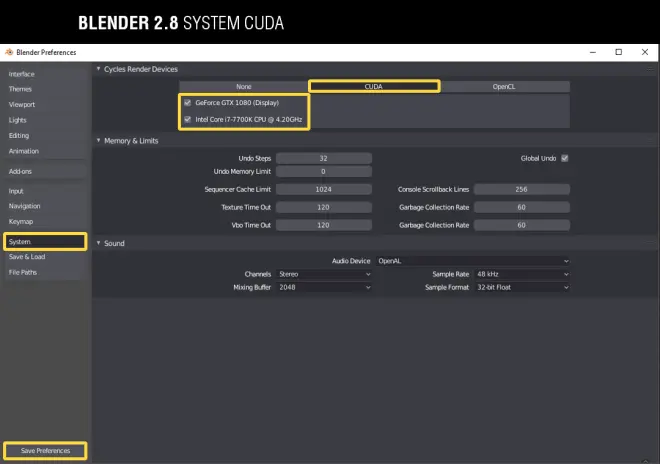Collapse the Memory & Limits panel
660x464 pixels.
[98, 140]
